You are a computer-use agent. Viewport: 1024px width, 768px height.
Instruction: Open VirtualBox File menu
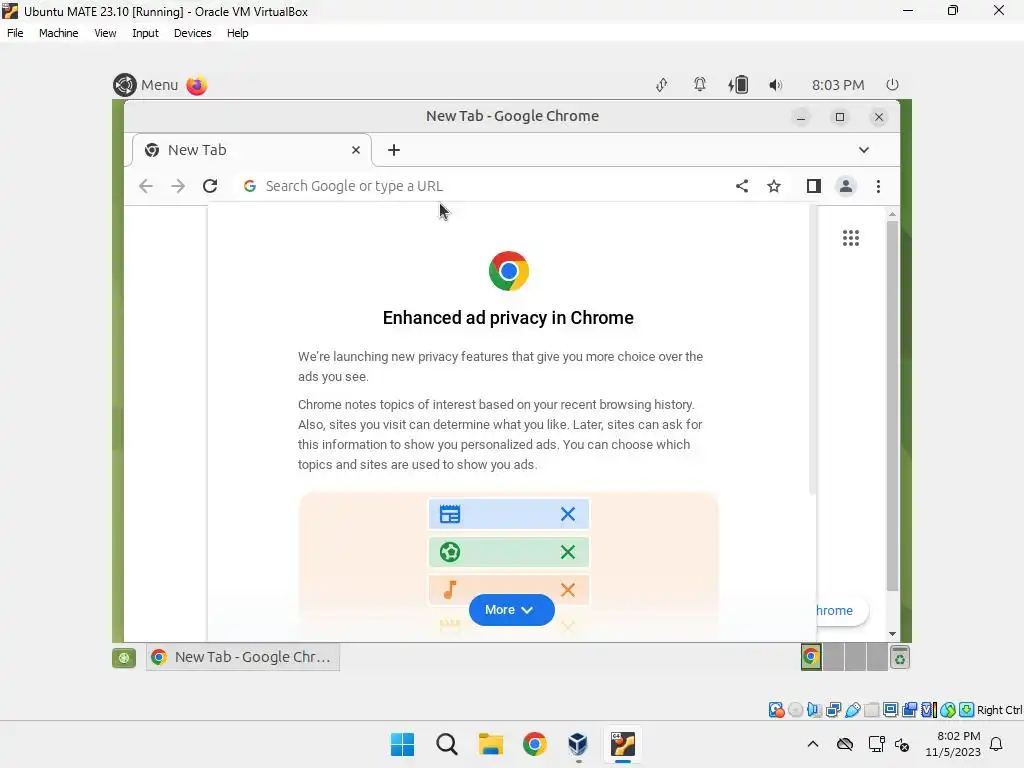click(15, 33)
